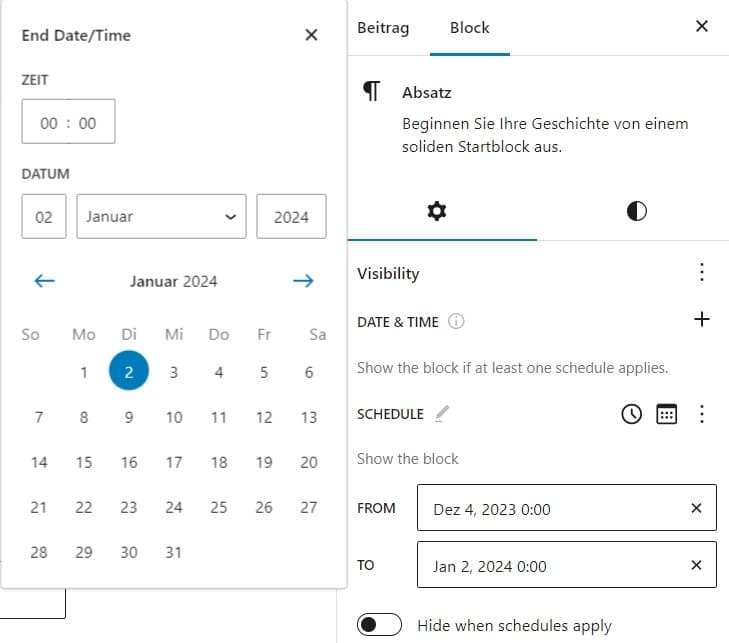Choose January 19 in the calendar
The width and height of the screenshot is (729, 643).
[x=264, y=462]
